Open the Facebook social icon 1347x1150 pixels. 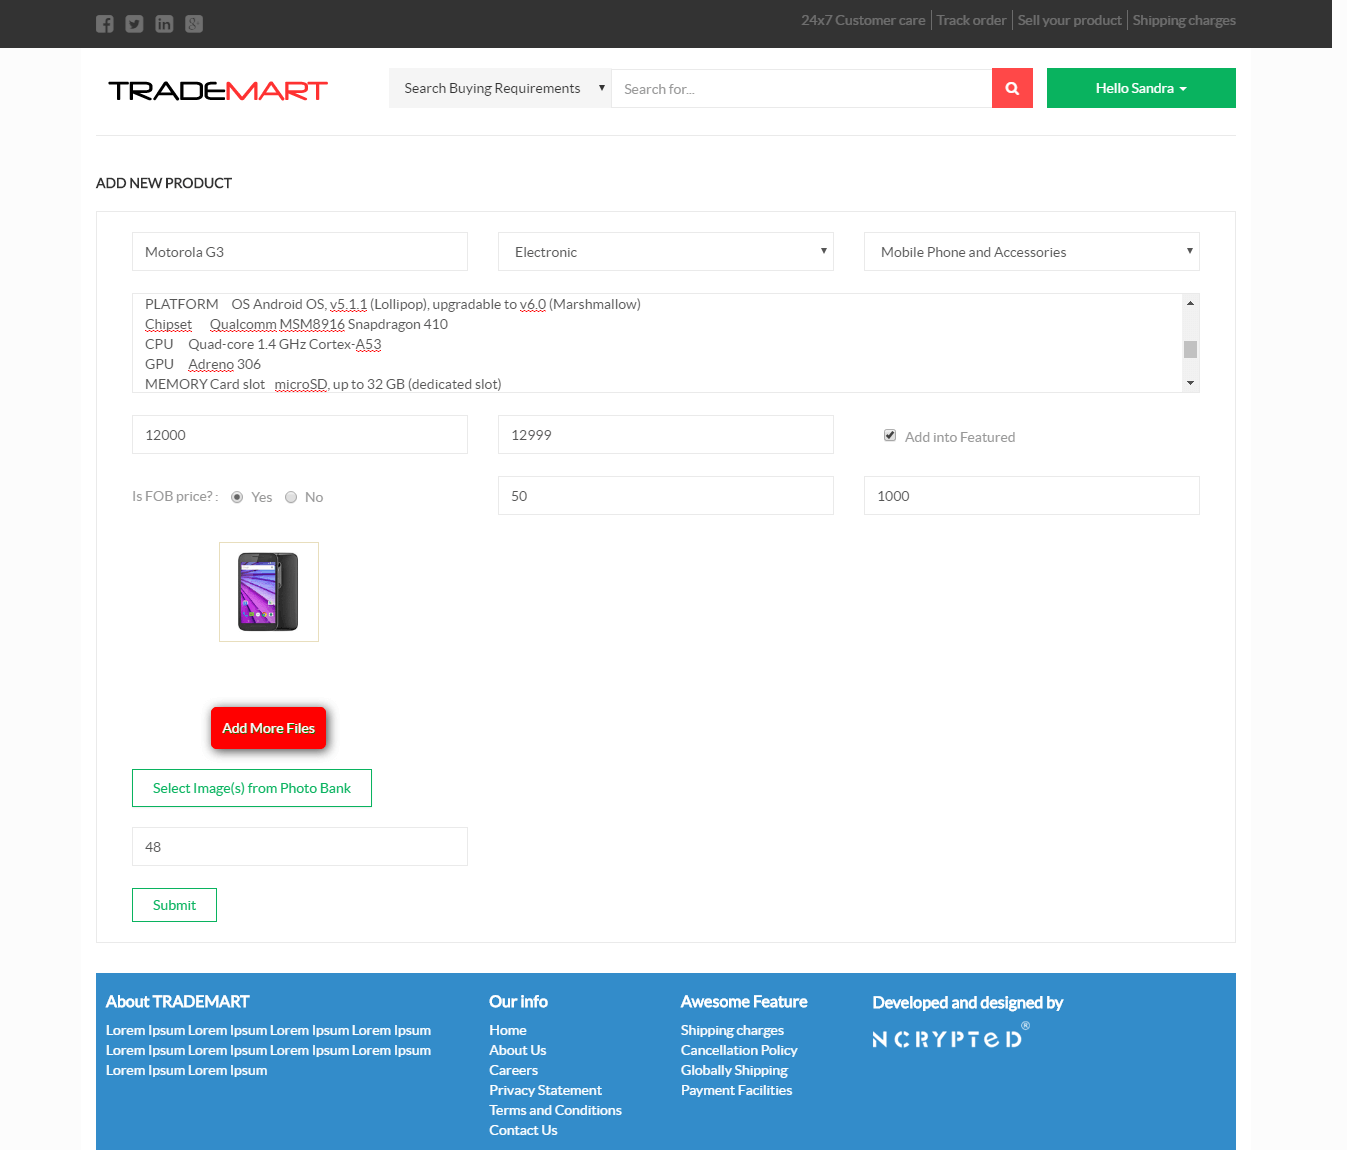(x=105, y=24)
